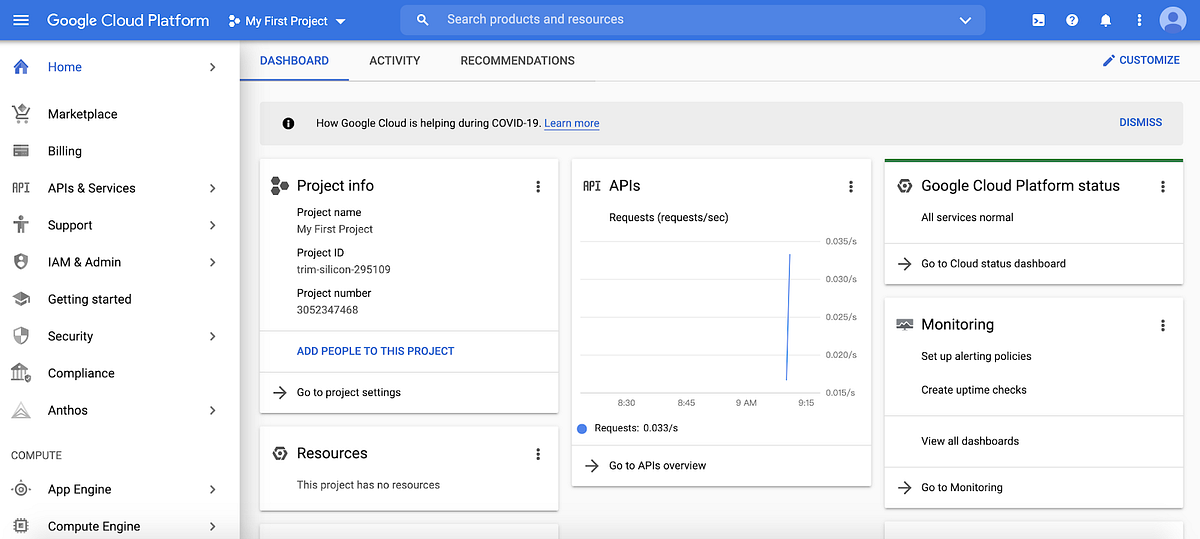Open the Project info card options menu
The height and width of the screenshot is (539, 1200).
[538, 186]
